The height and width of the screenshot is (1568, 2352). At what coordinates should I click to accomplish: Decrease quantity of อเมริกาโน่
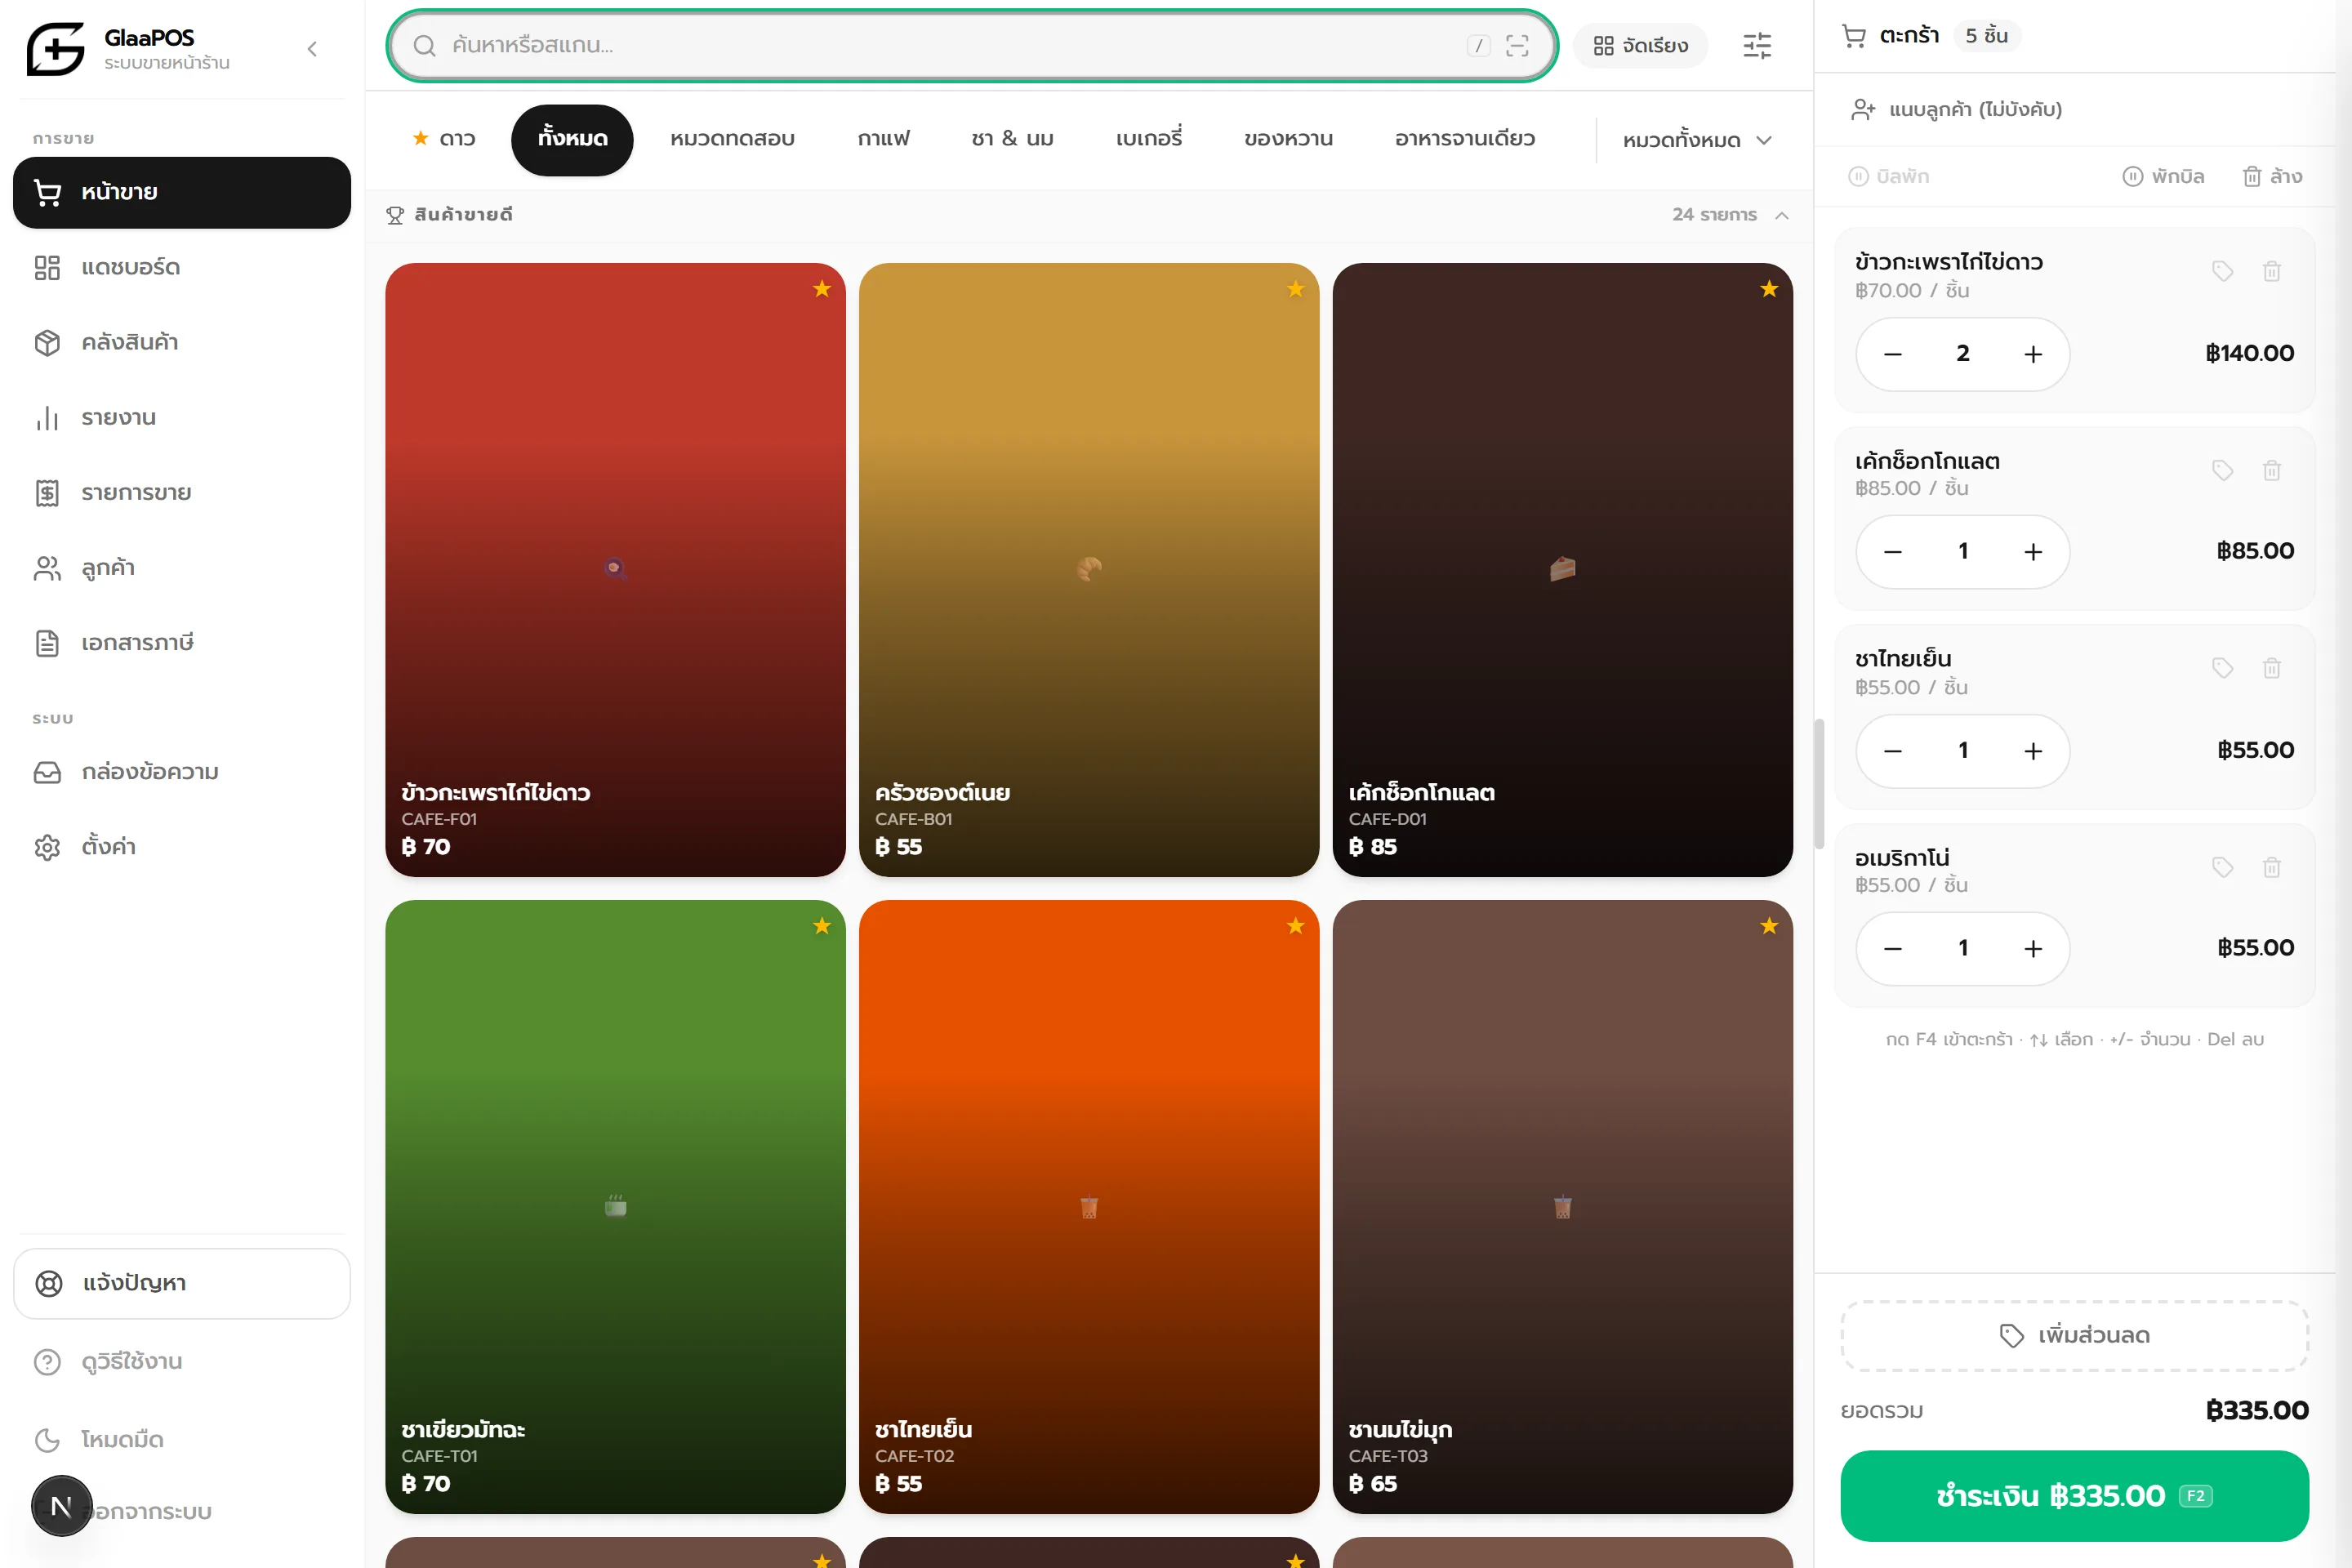(x=1893, y=949)
